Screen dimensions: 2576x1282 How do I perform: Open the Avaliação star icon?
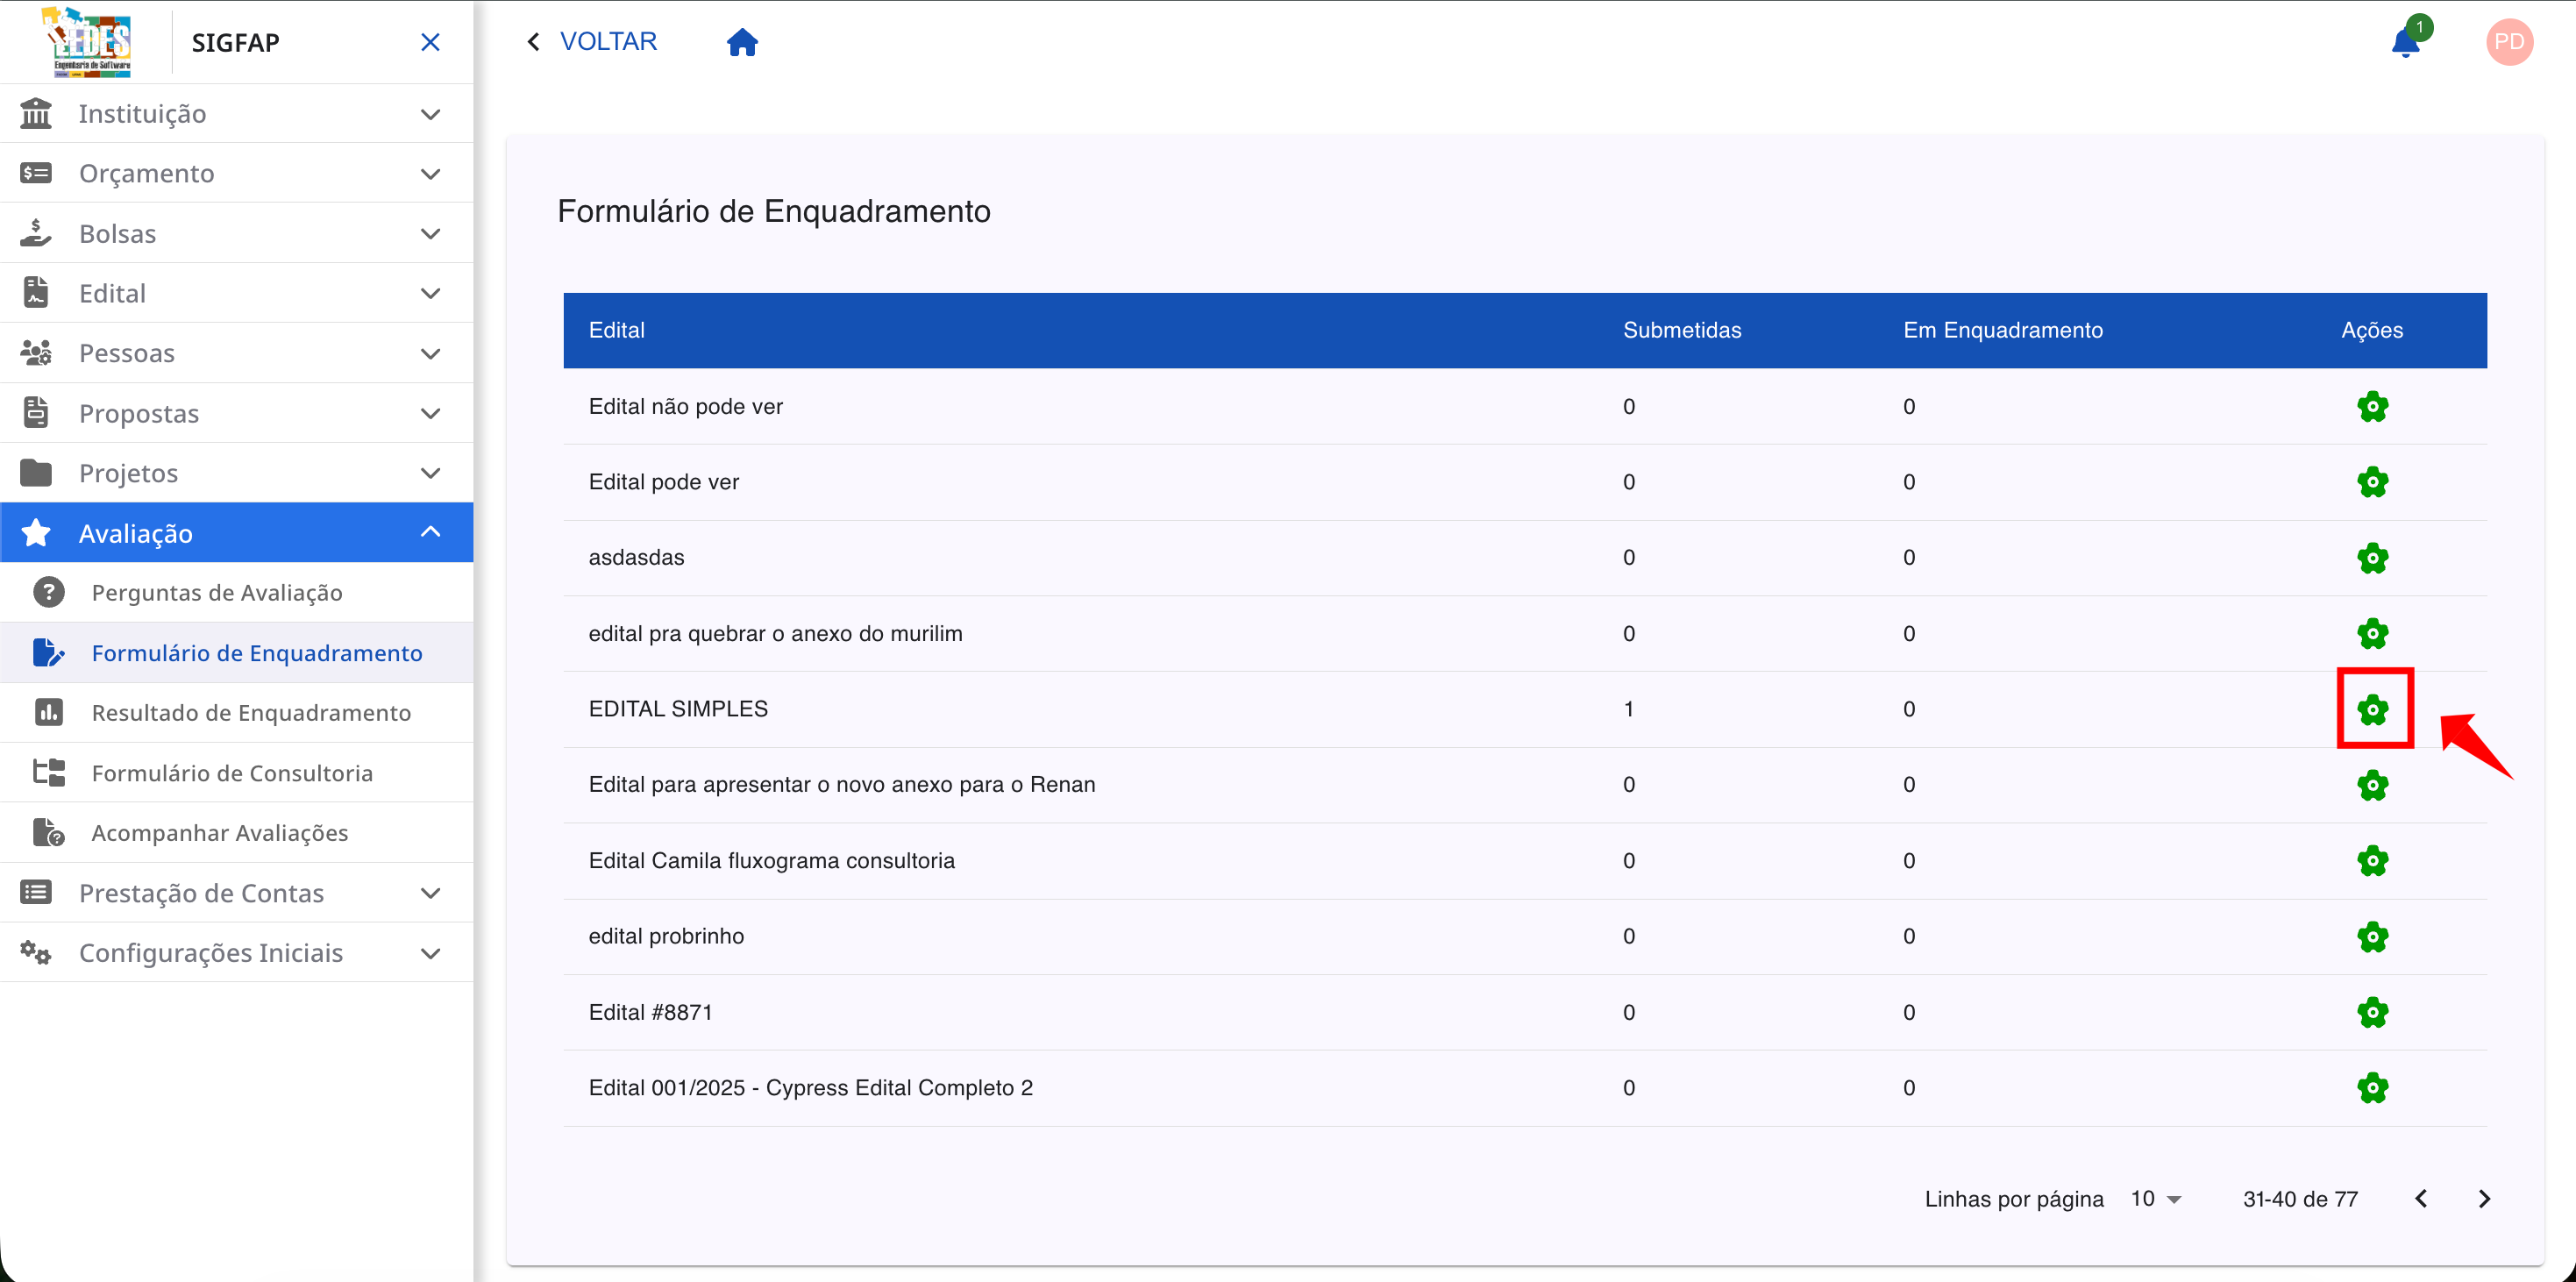pyautogui.click(x=37, y=532)
